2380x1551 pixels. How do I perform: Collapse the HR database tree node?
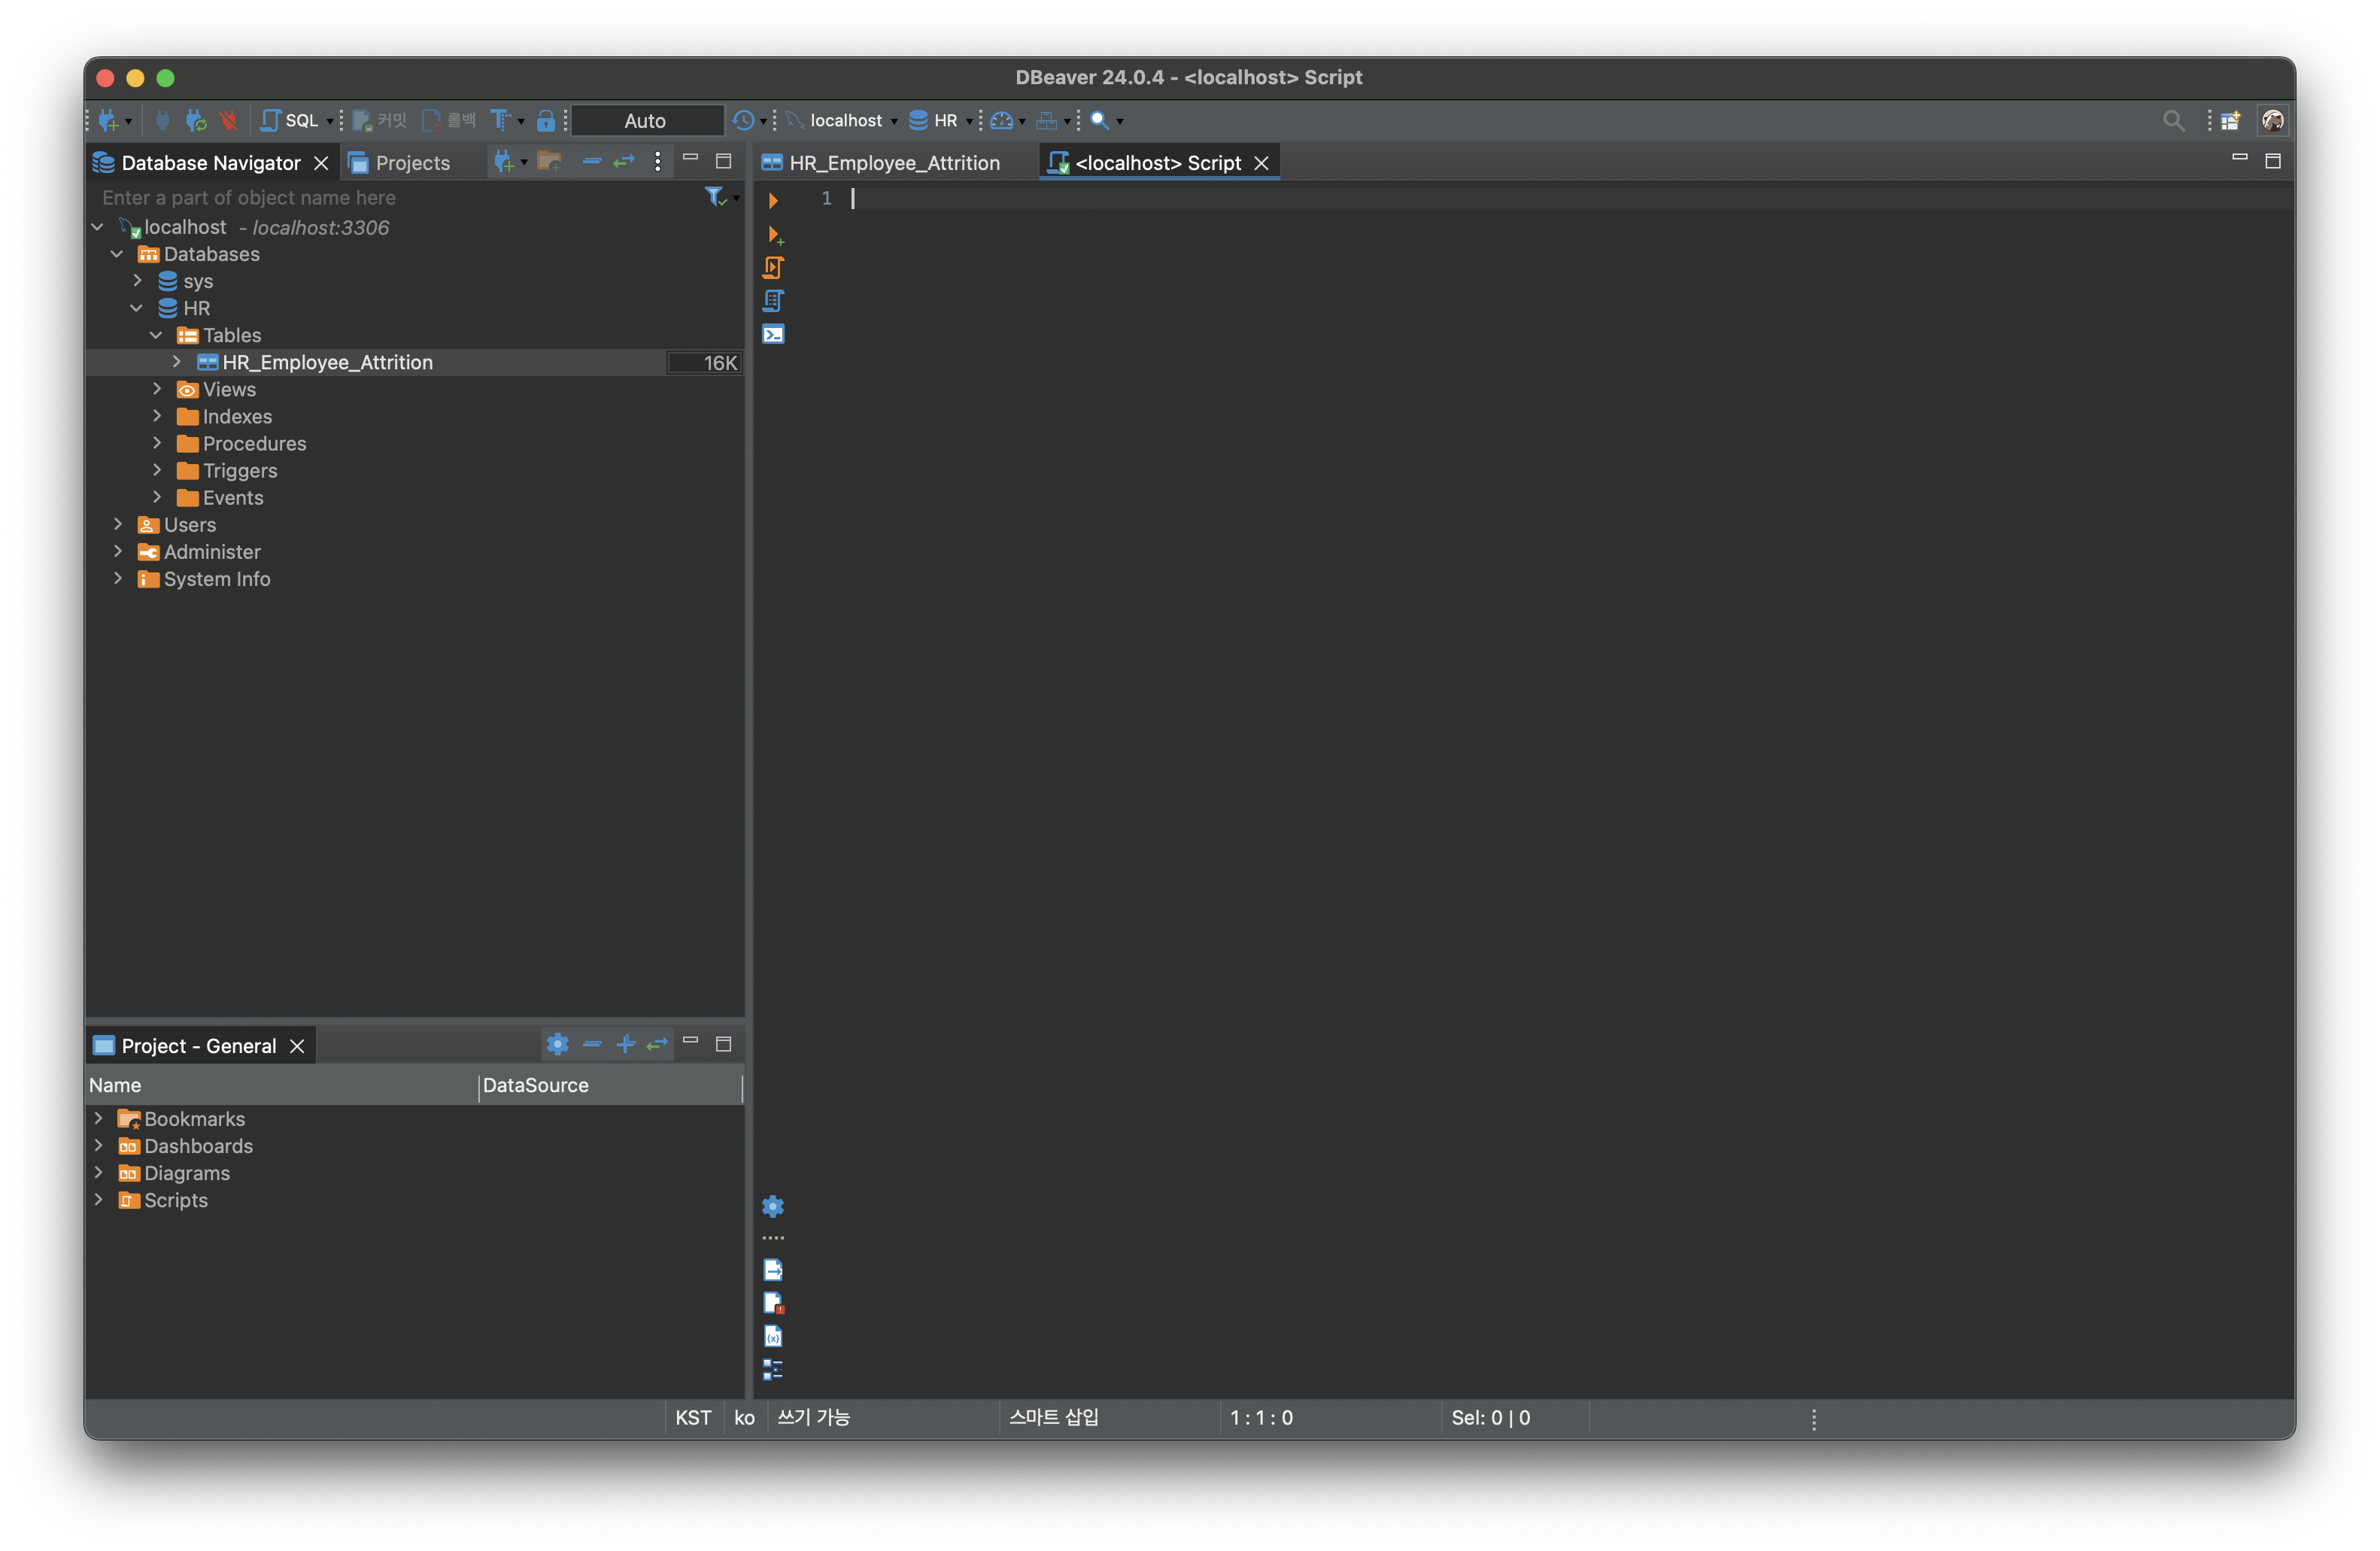(x=137, y=308)
